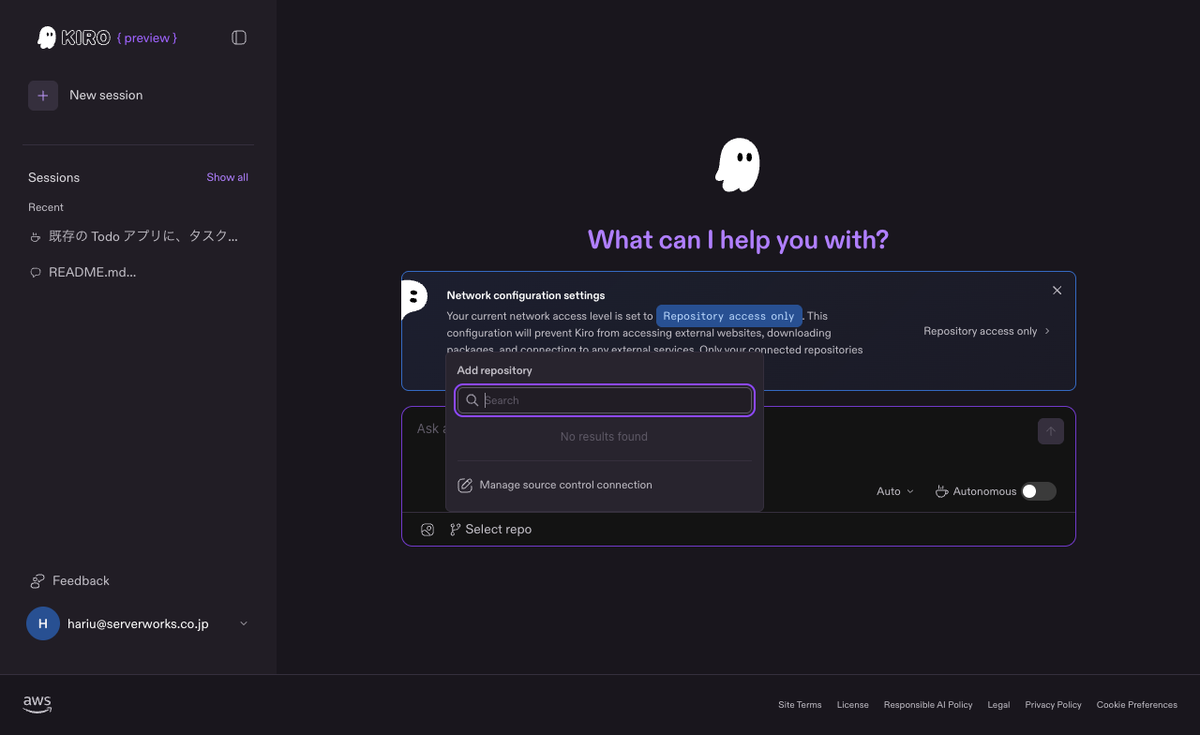The width and height of the screenshot is (1200, 735).
Task: Open Cookie Preferences link
Action: pyautogui.click(x=1137, y=705)
